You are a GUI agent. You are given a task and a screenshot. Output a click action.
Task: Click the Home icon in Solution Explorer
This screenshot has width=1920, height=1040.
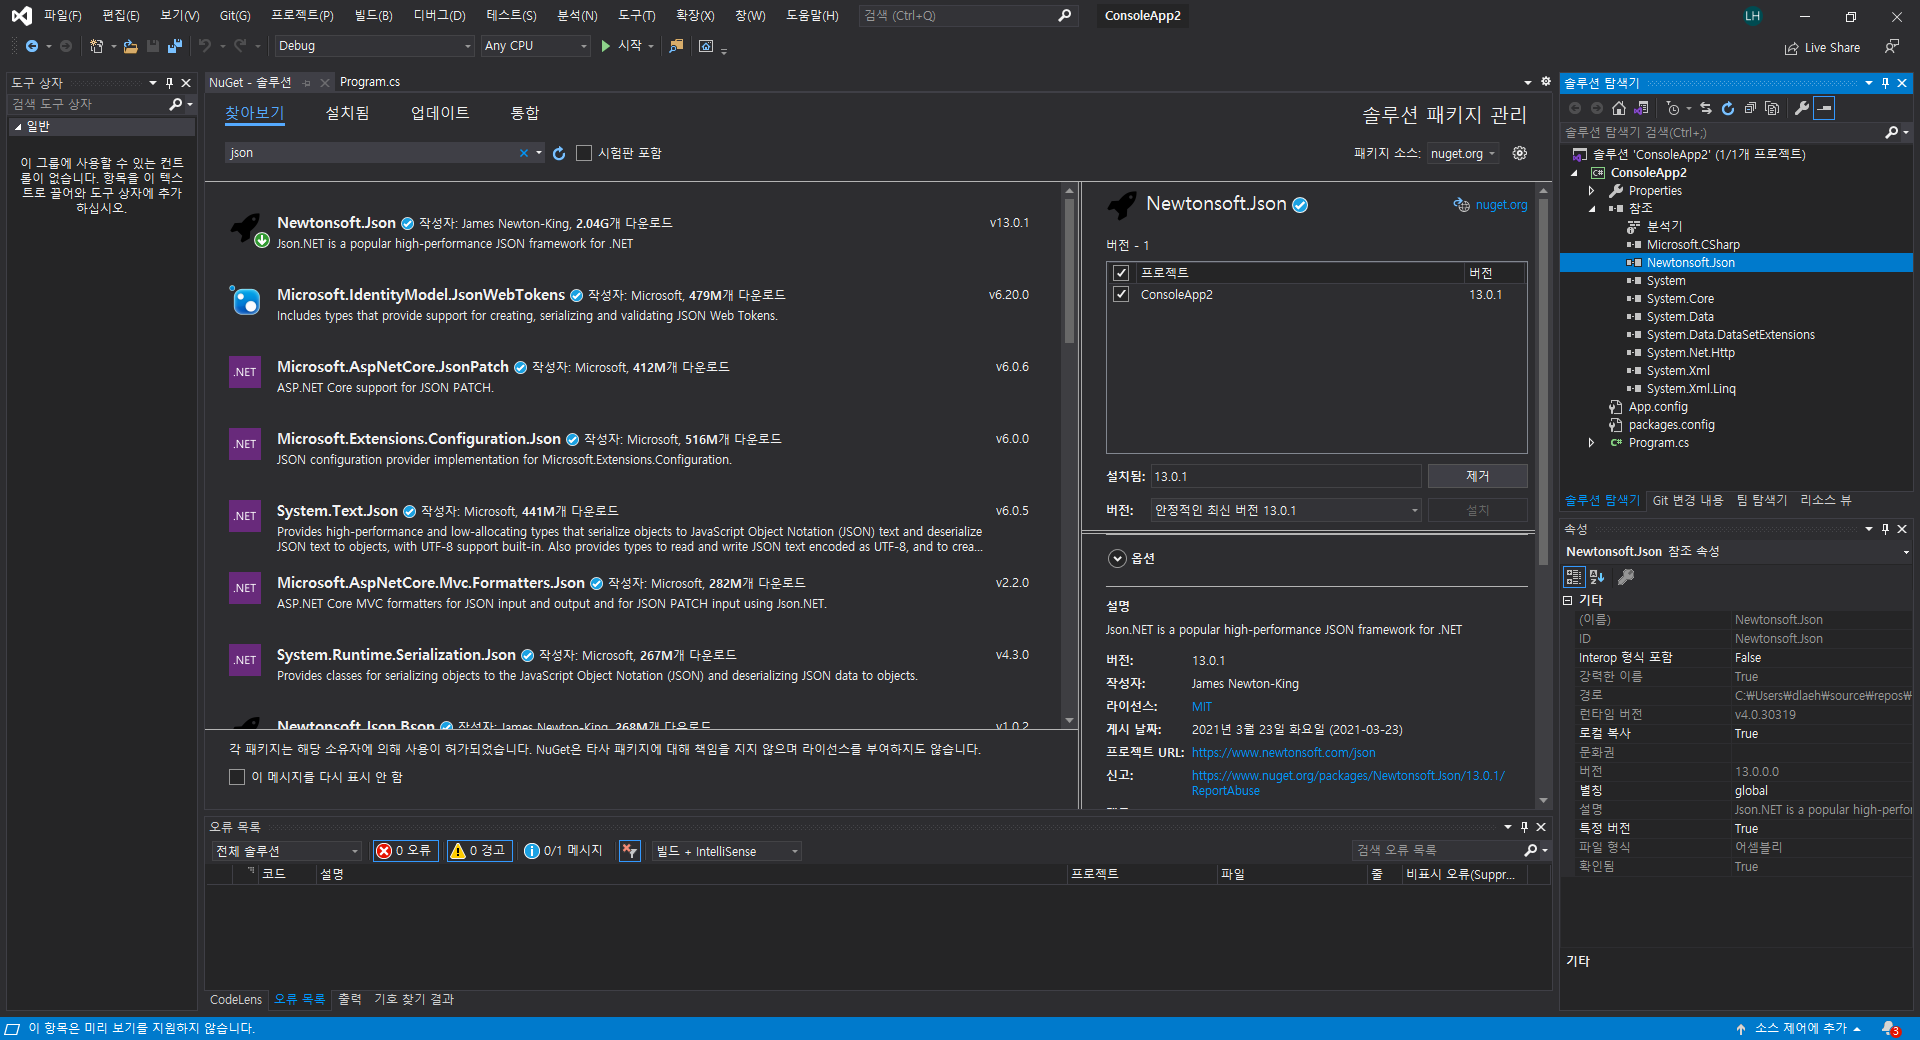point(1619,108)
